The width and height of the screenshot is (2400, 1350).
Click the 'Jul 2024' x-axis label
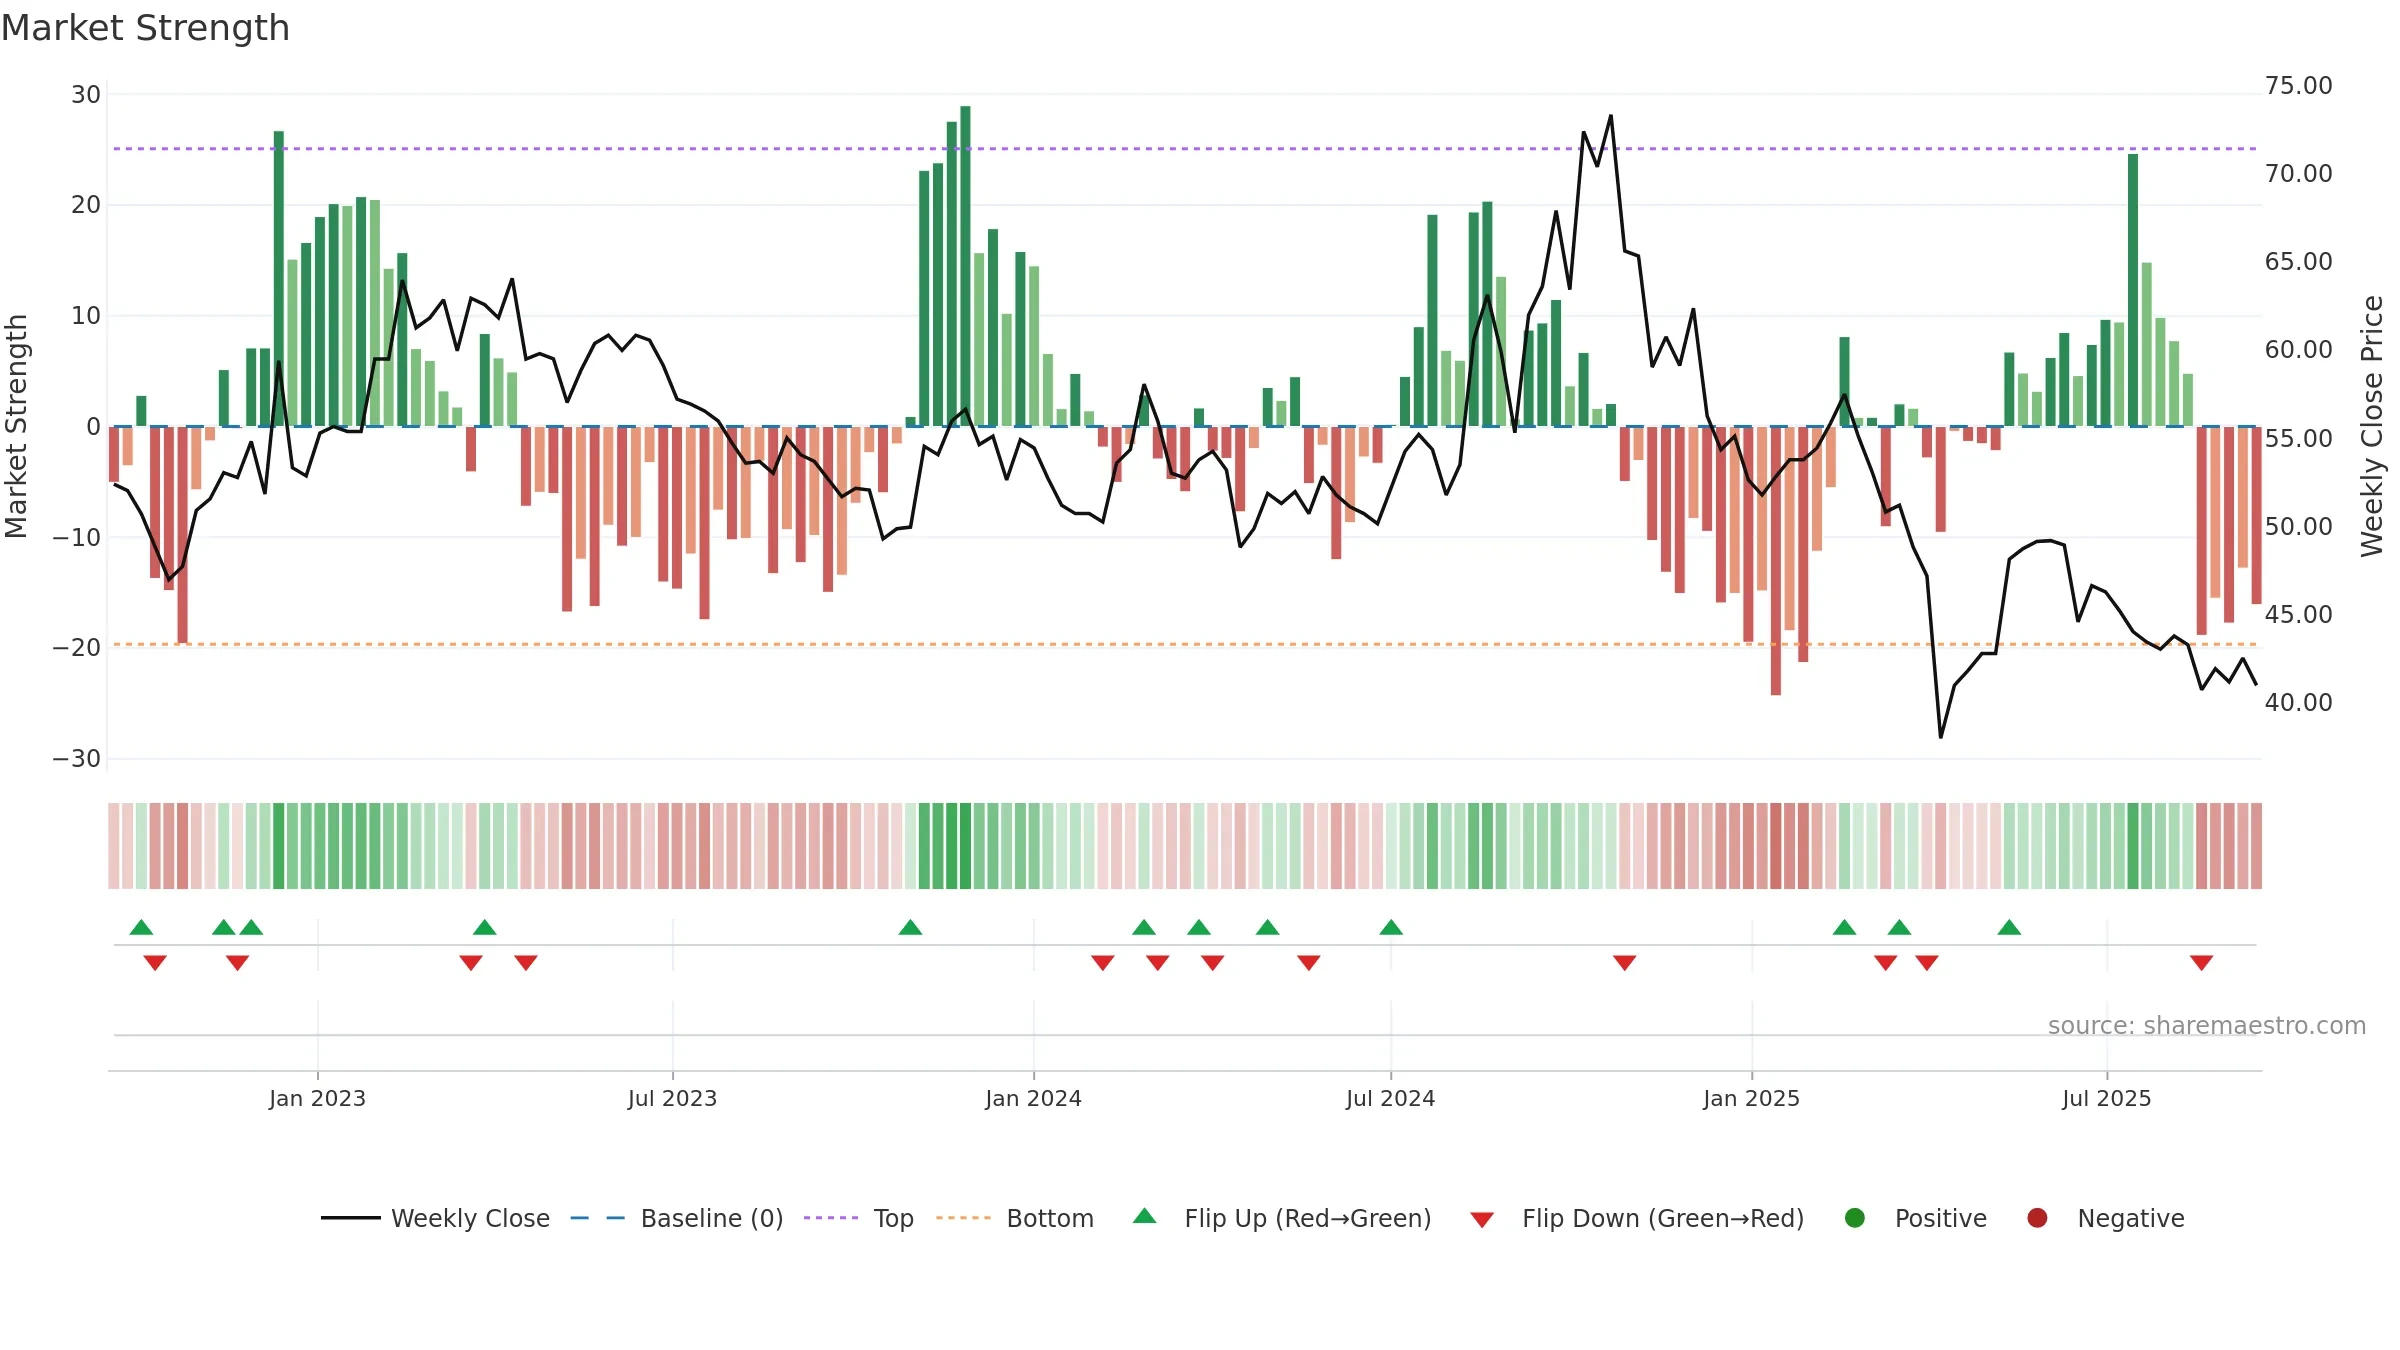(x=1390, y=1099)
